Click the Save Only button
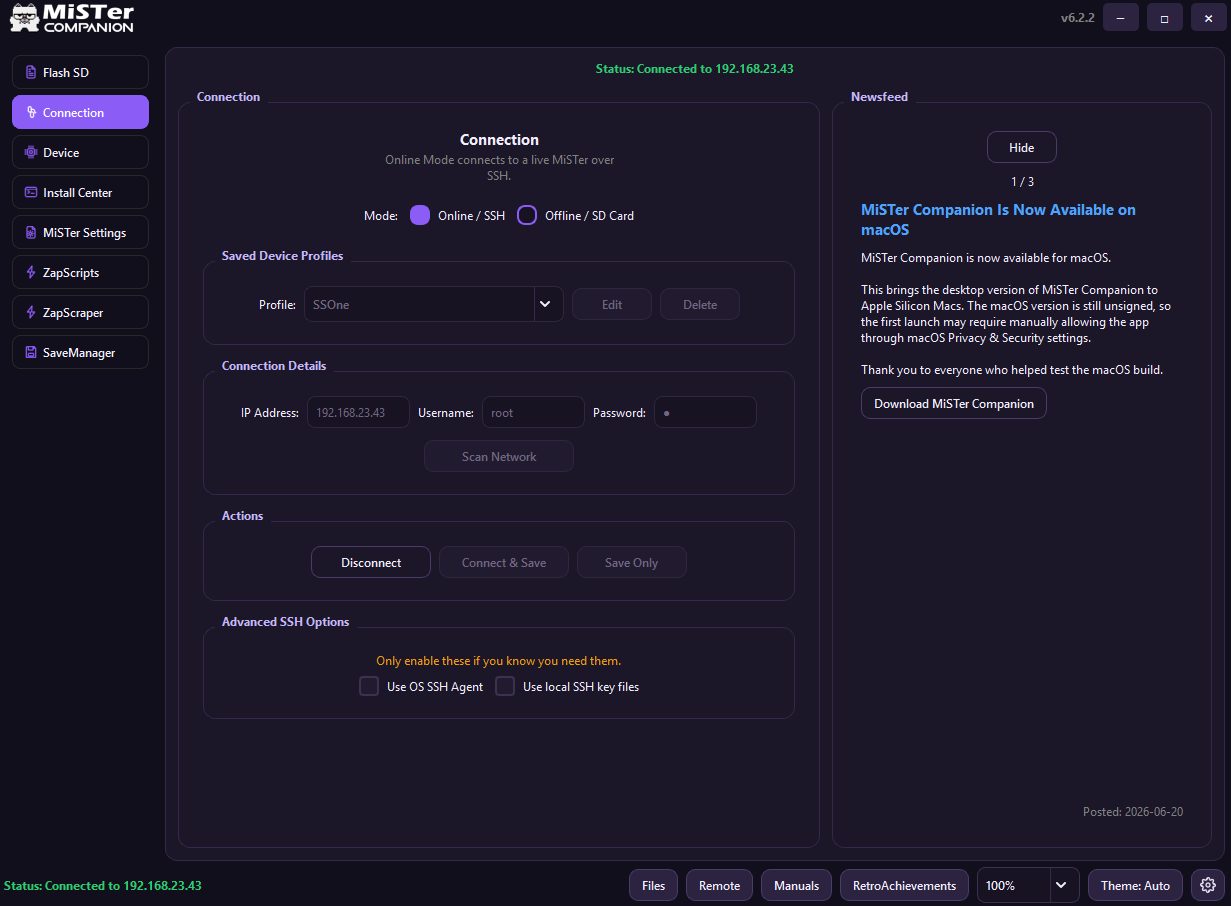Image resolution: width=1231 pixels, height=906 pixels. (x=632, y=562)
